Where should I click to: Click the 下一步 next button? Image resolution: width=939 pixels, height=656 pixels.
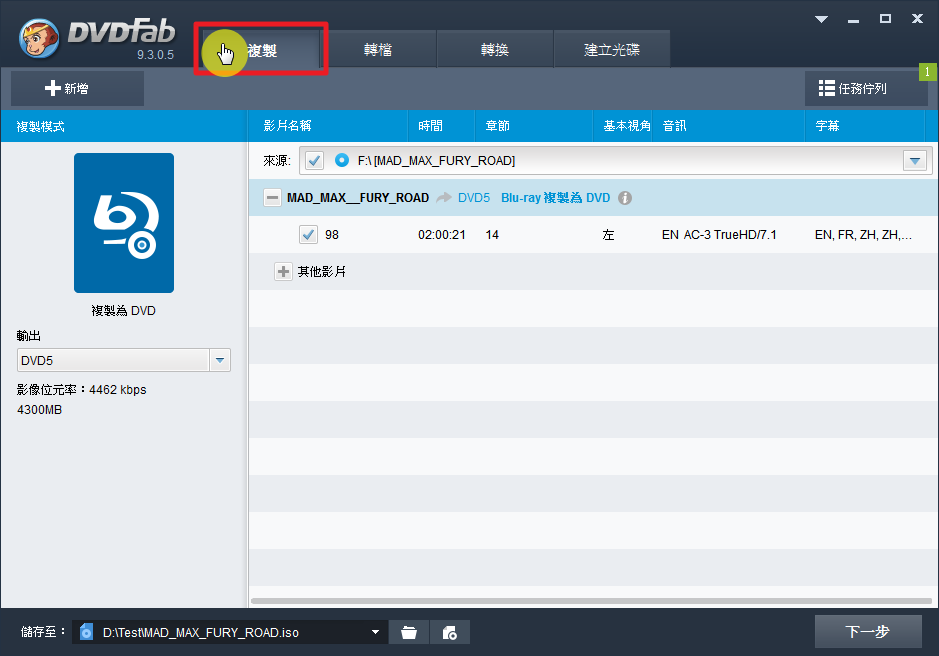coord(867,632)
